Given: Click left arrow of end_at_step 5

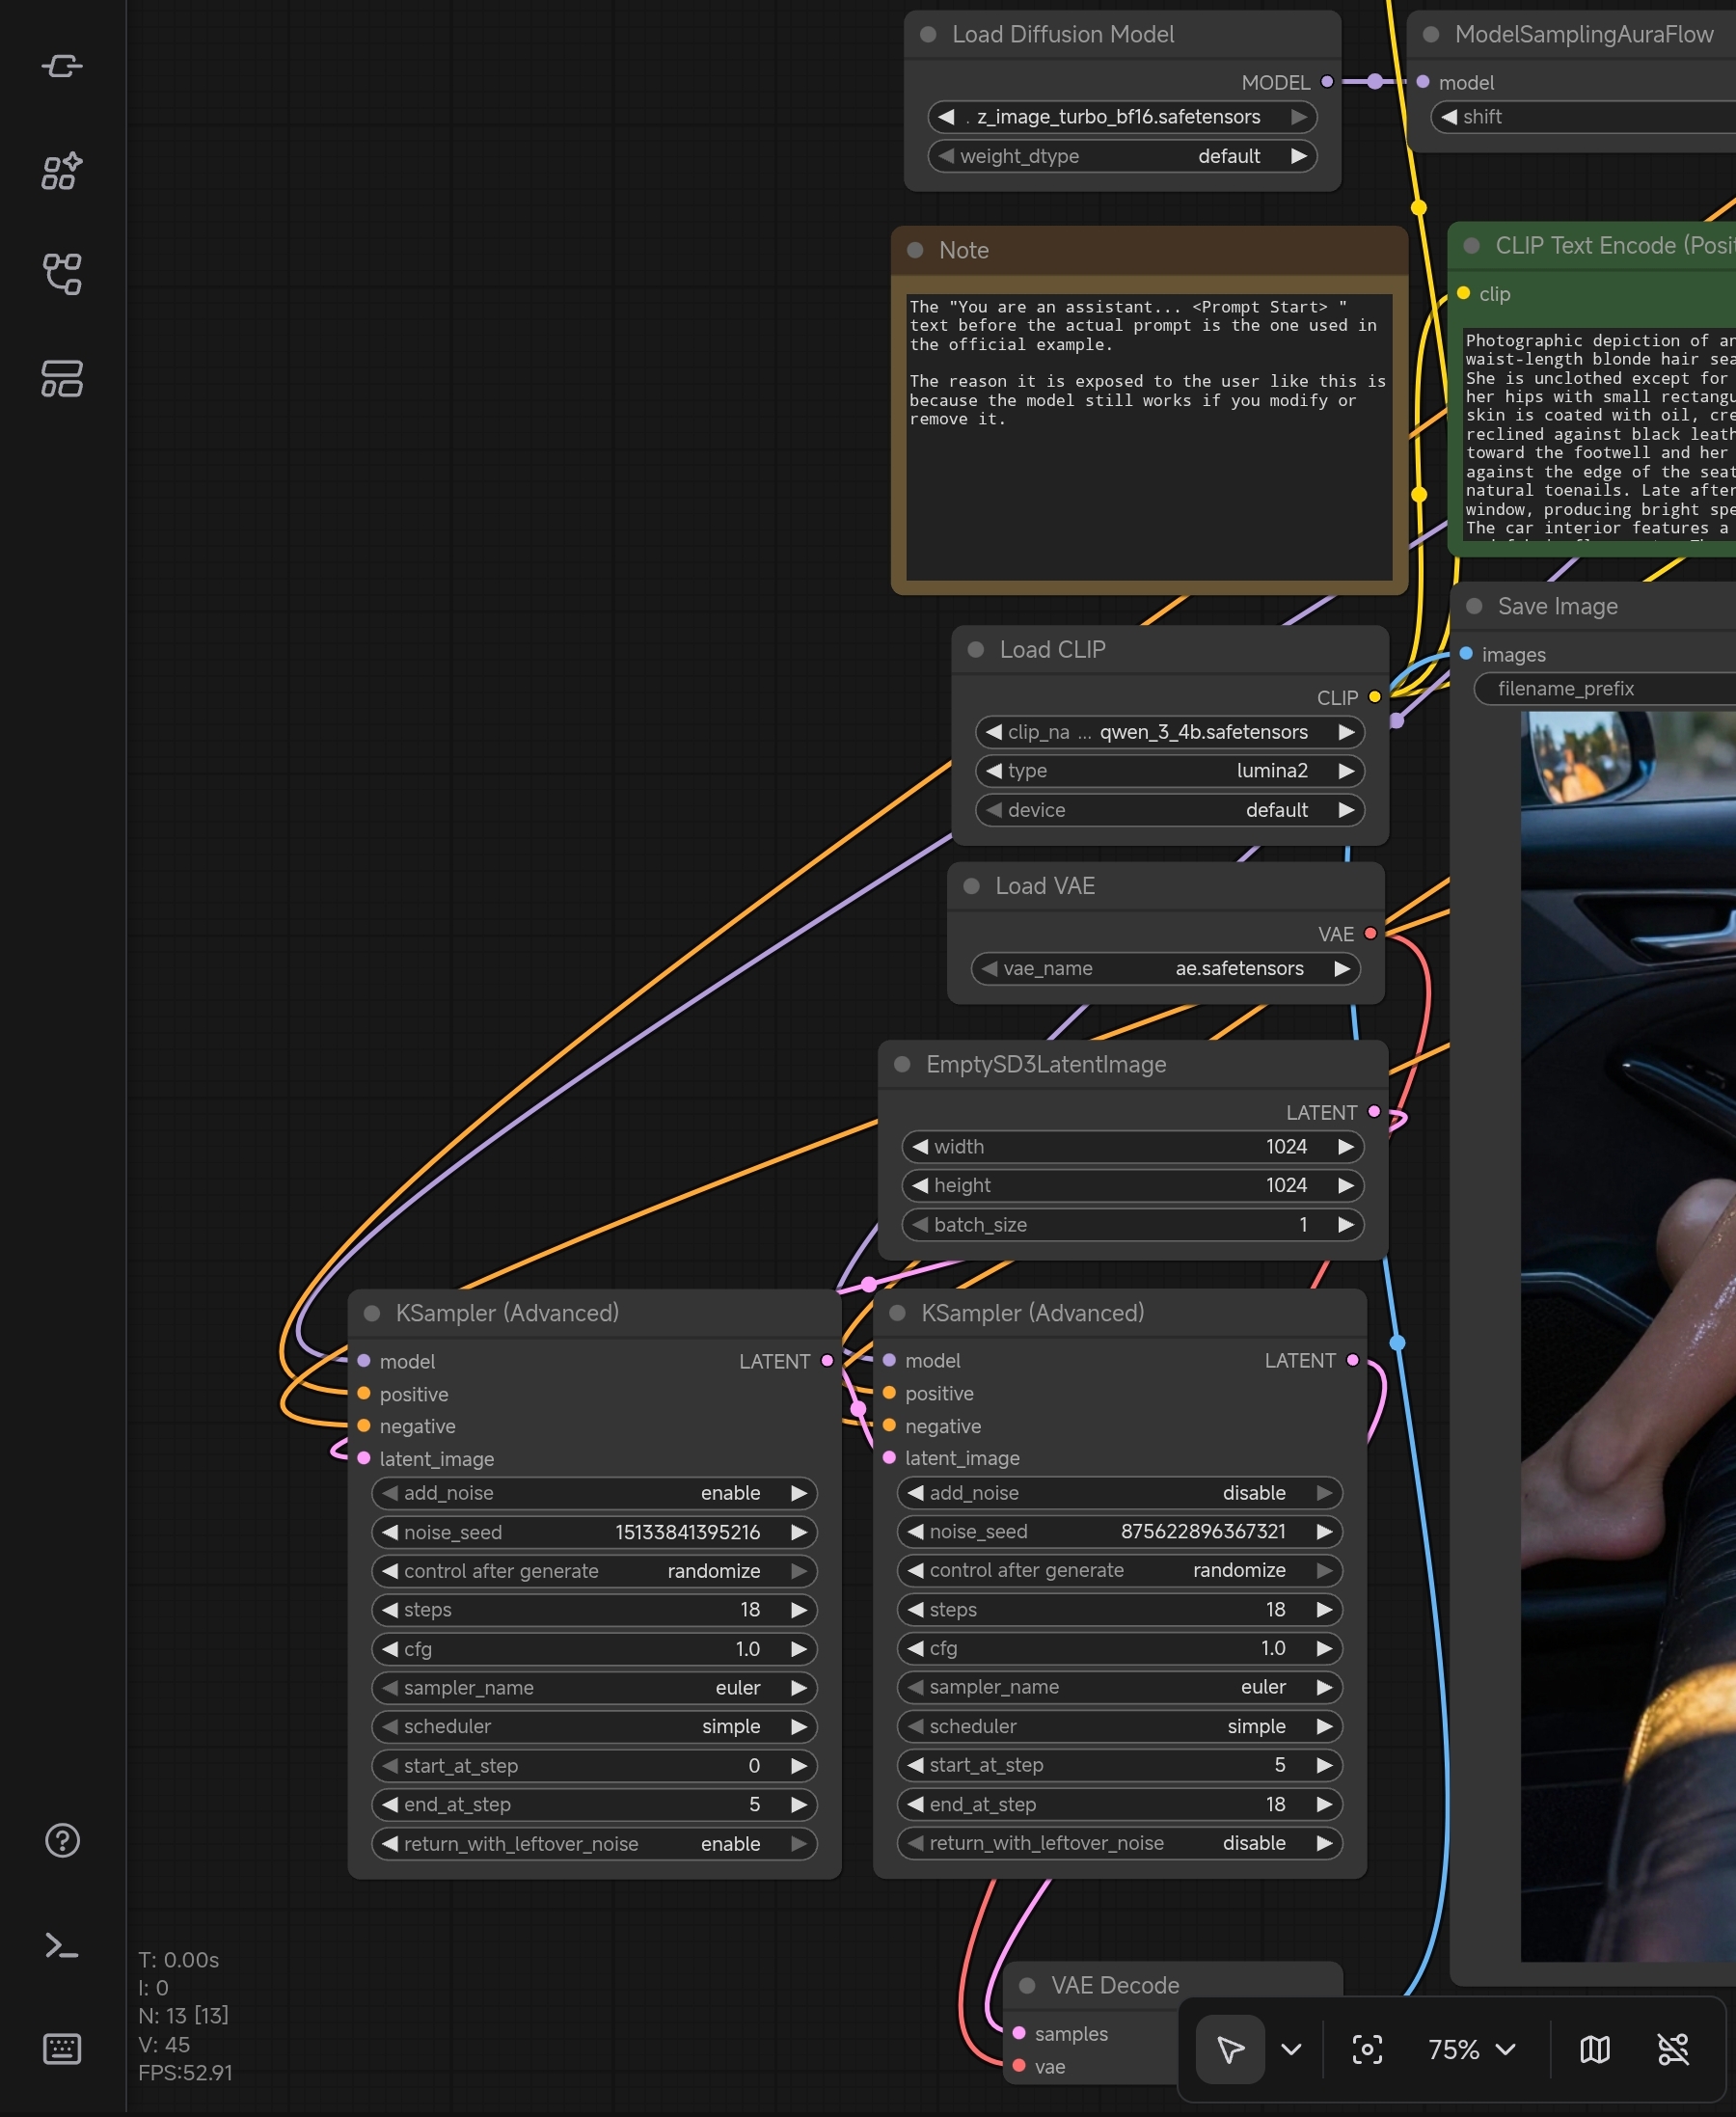Looking at the screenshot, I should (x=390, y=1804).
